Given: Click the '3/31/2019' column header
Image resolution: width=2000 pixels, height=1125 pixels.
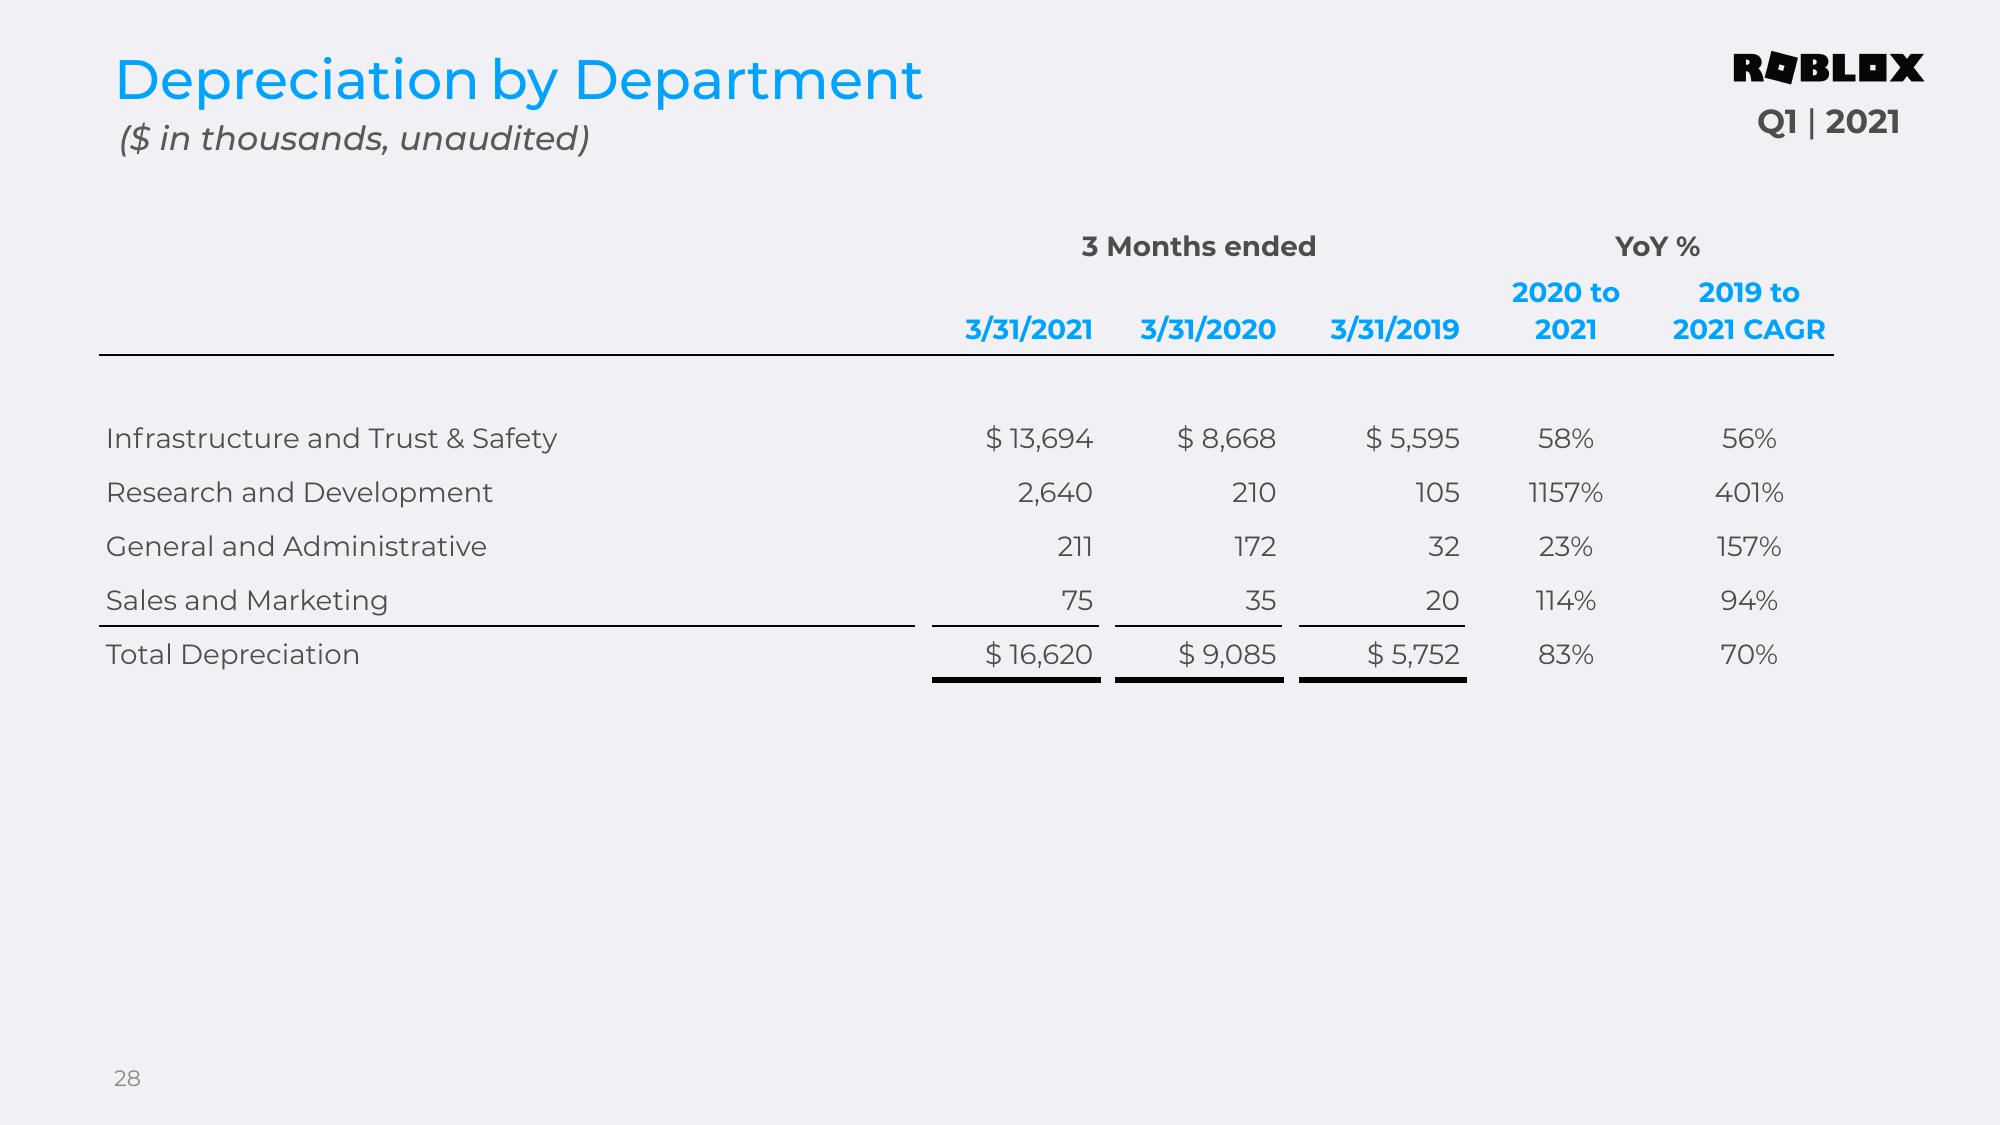Looking at the screenshot, I should pos(1395,329).
